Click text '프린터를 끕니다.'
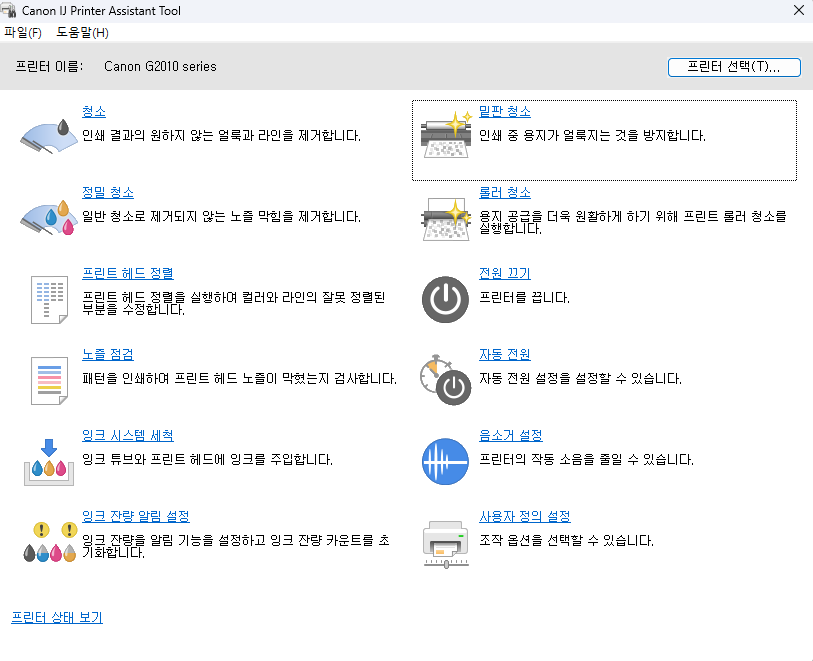This screenshot has height=661, width=813. pos(524,297)
